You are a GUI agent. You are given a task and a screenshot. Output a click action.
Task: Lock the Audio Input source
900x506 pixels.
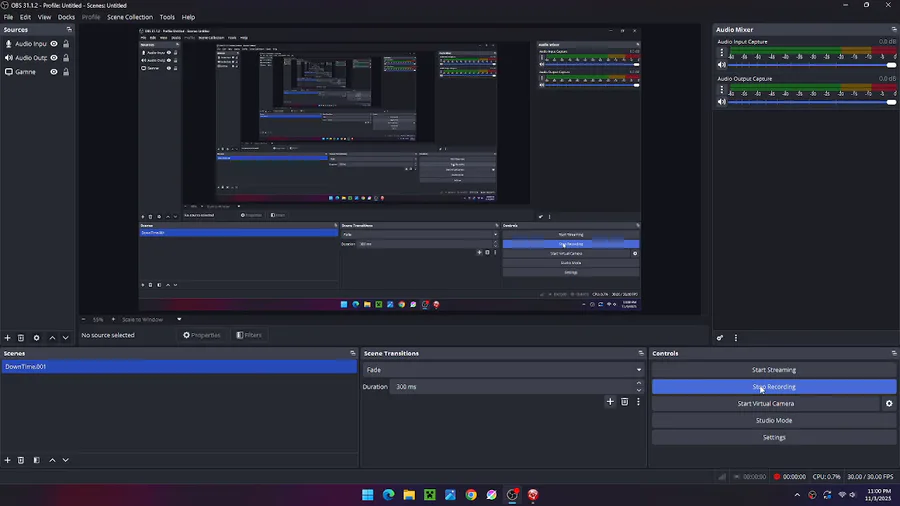66,44
